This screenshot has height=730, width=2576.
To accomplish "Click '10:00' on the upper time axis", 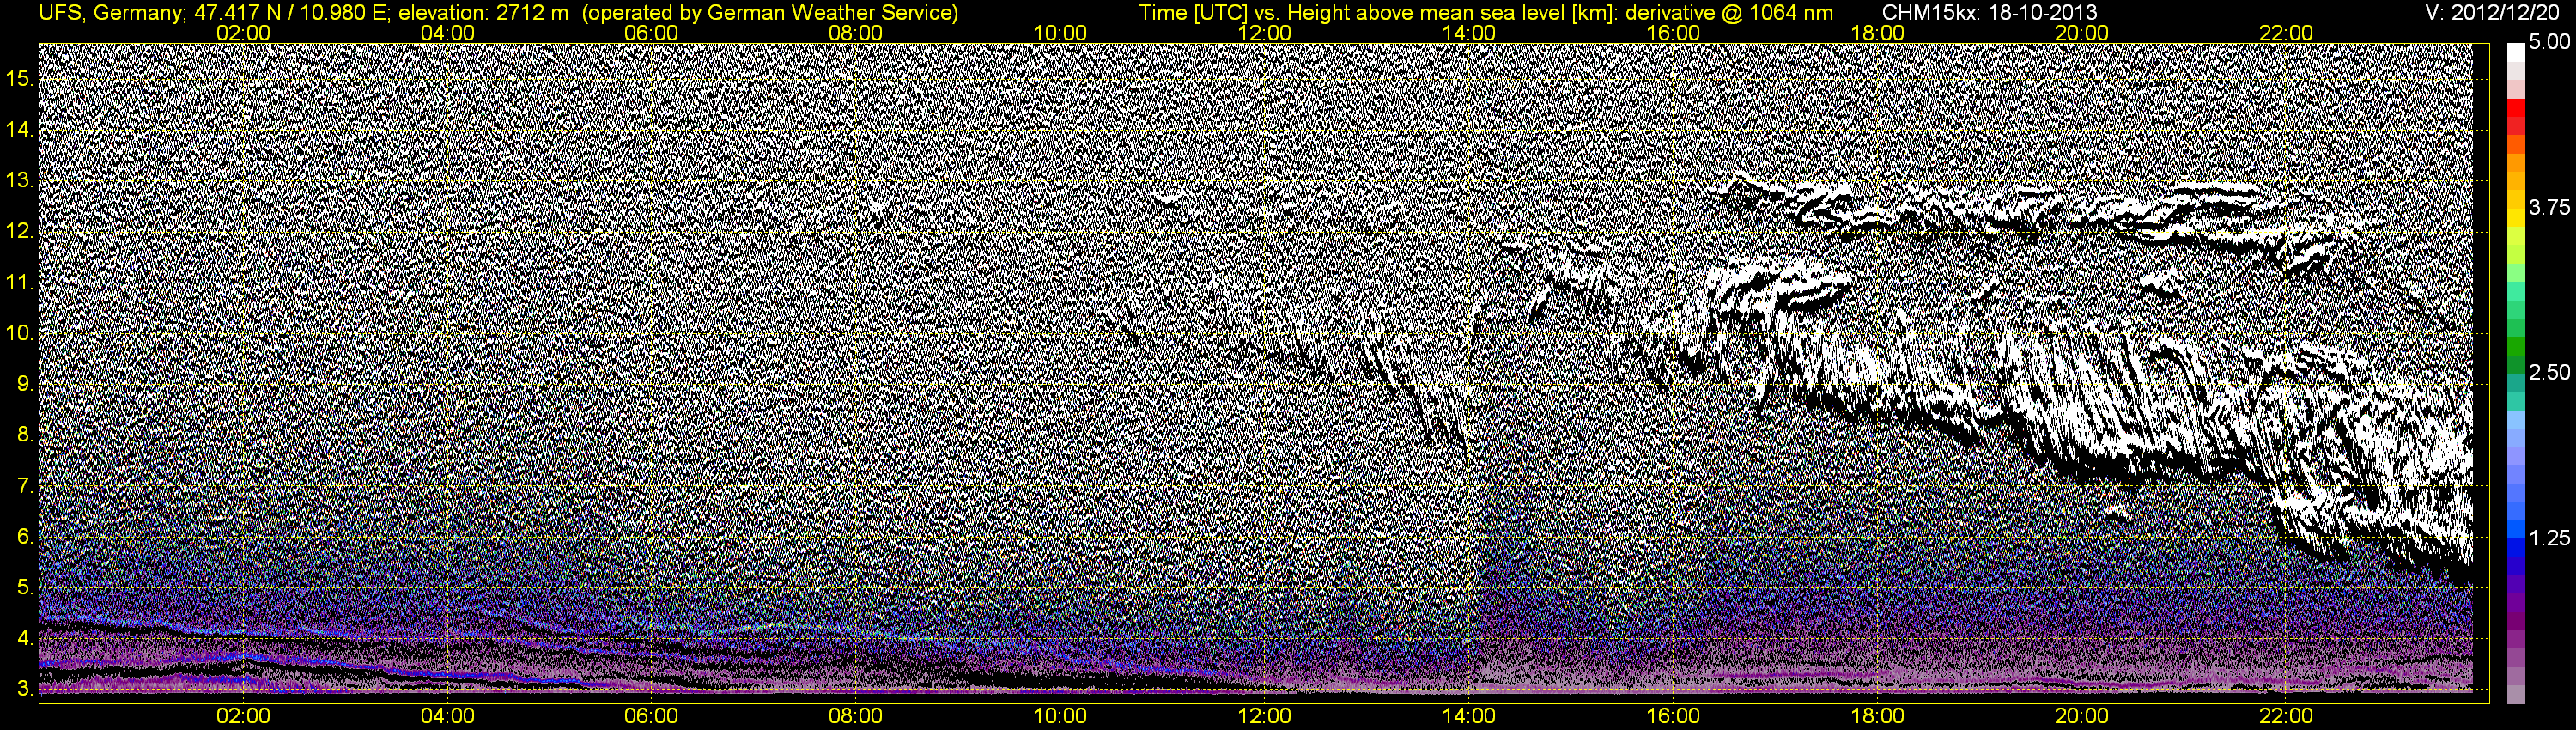I will 1060,33.
